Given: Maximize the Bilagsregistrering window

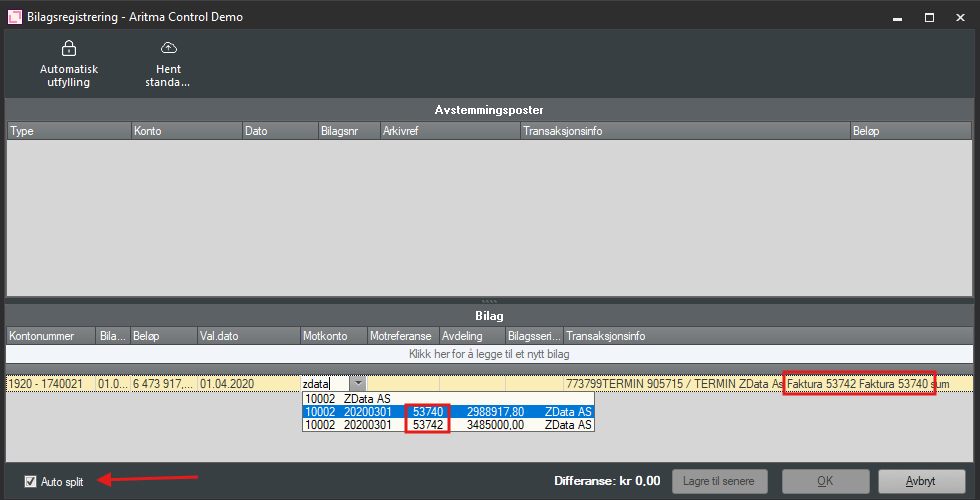Looking at the screenshot, I should (929, 17).
